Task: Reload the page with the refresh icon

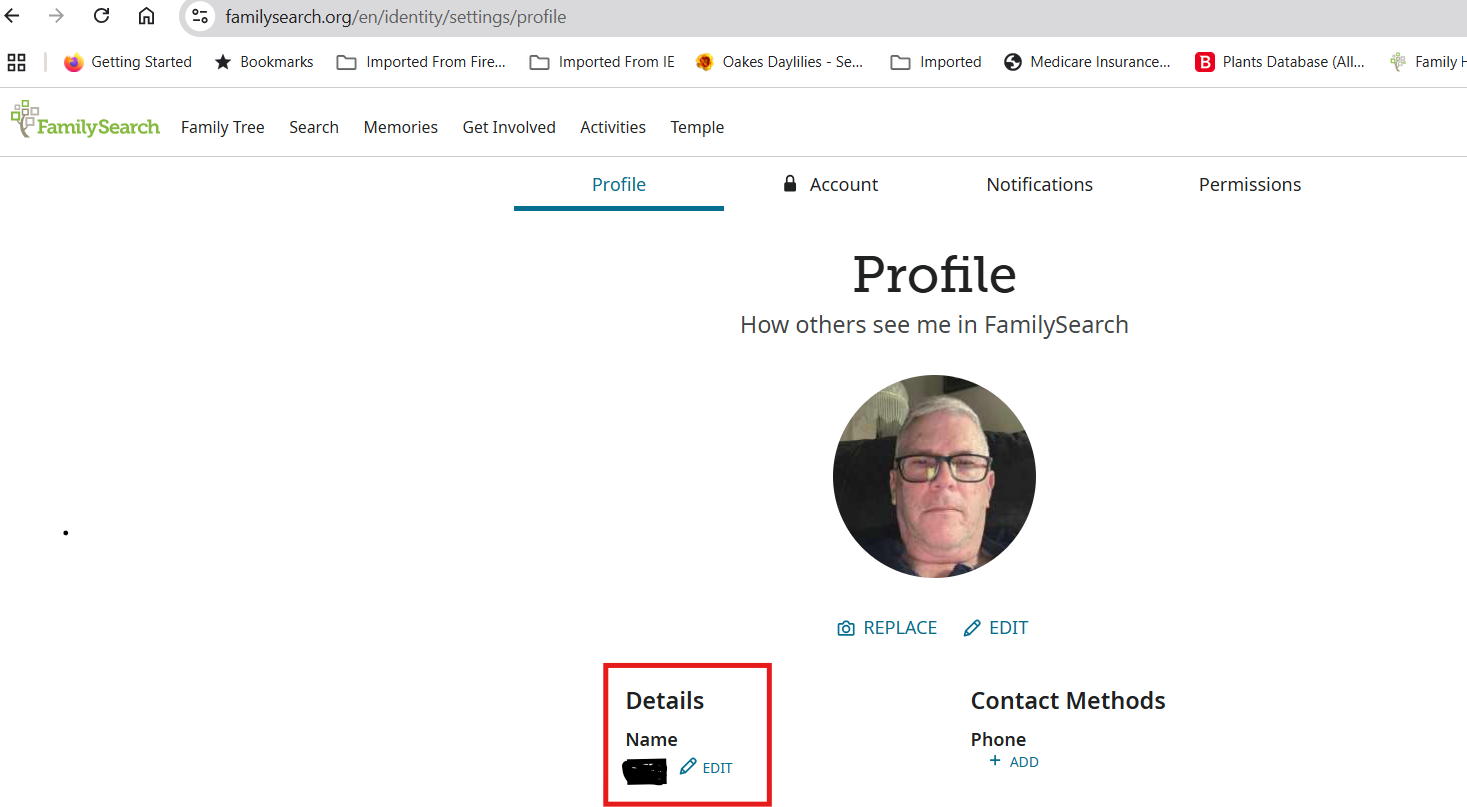Action: [x=101, y=16]
